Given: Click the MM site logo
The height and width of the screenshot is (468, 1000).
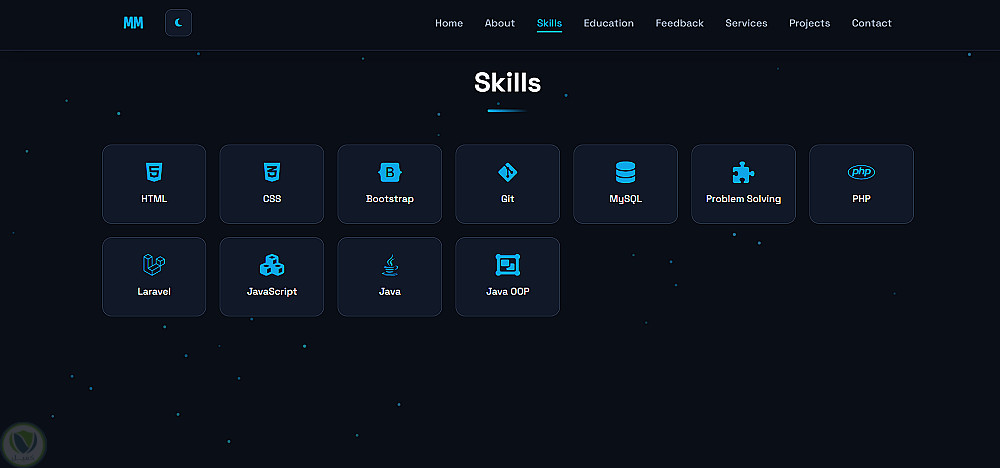Looking at the screenshot, I should 133,23.
